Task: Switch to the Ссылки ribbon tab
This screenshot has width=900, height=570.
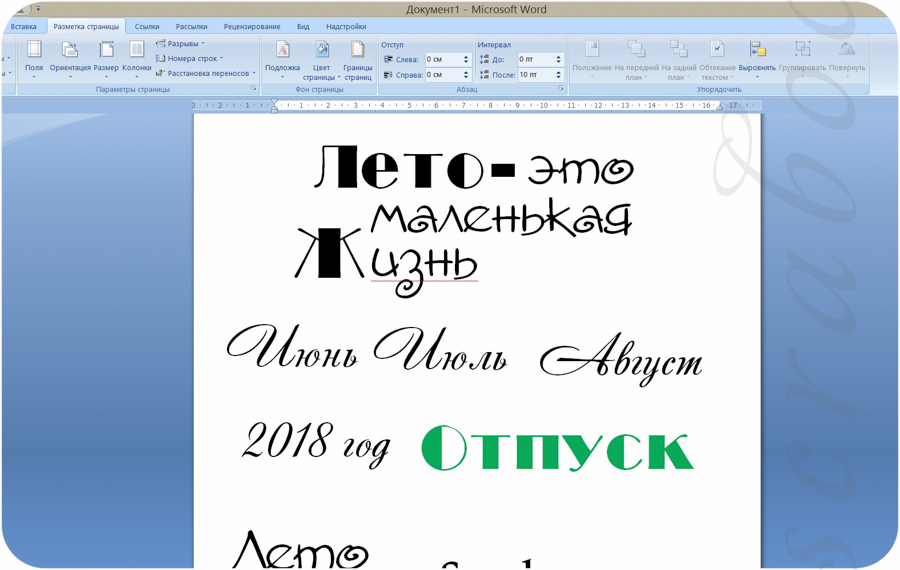Action: tap(147, 27)
